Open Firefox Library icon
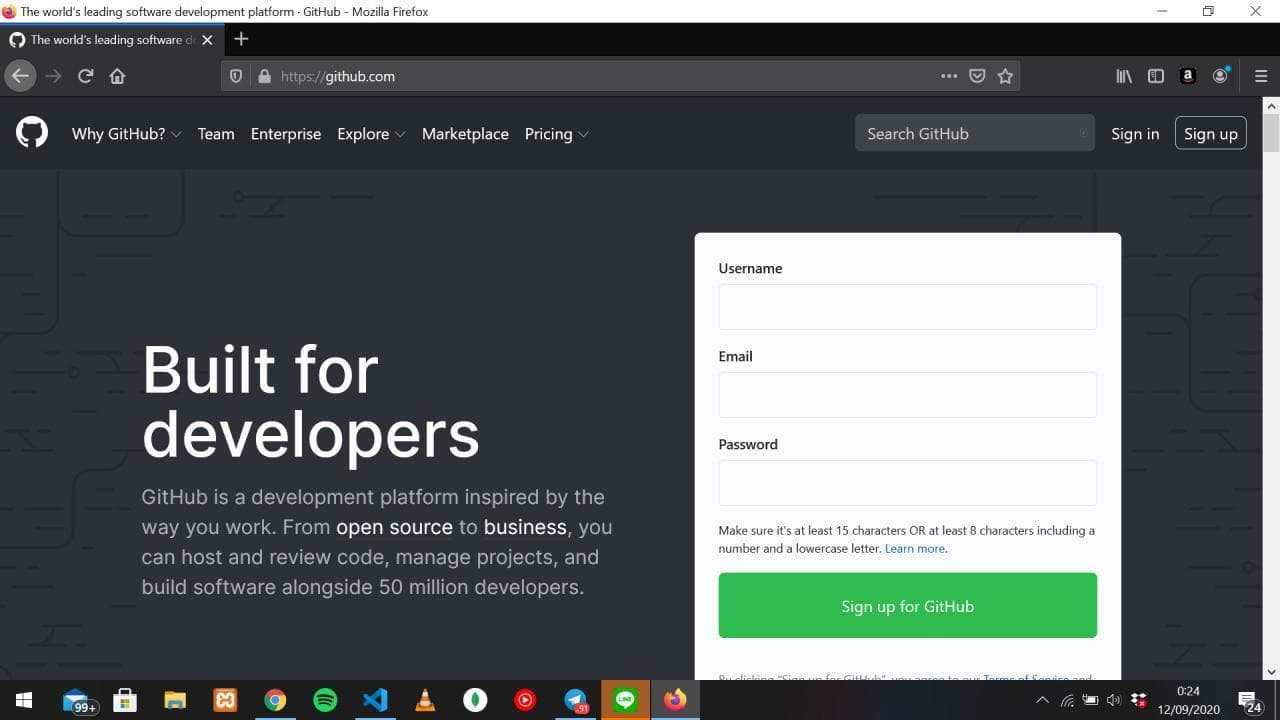 click(1124, 76)
